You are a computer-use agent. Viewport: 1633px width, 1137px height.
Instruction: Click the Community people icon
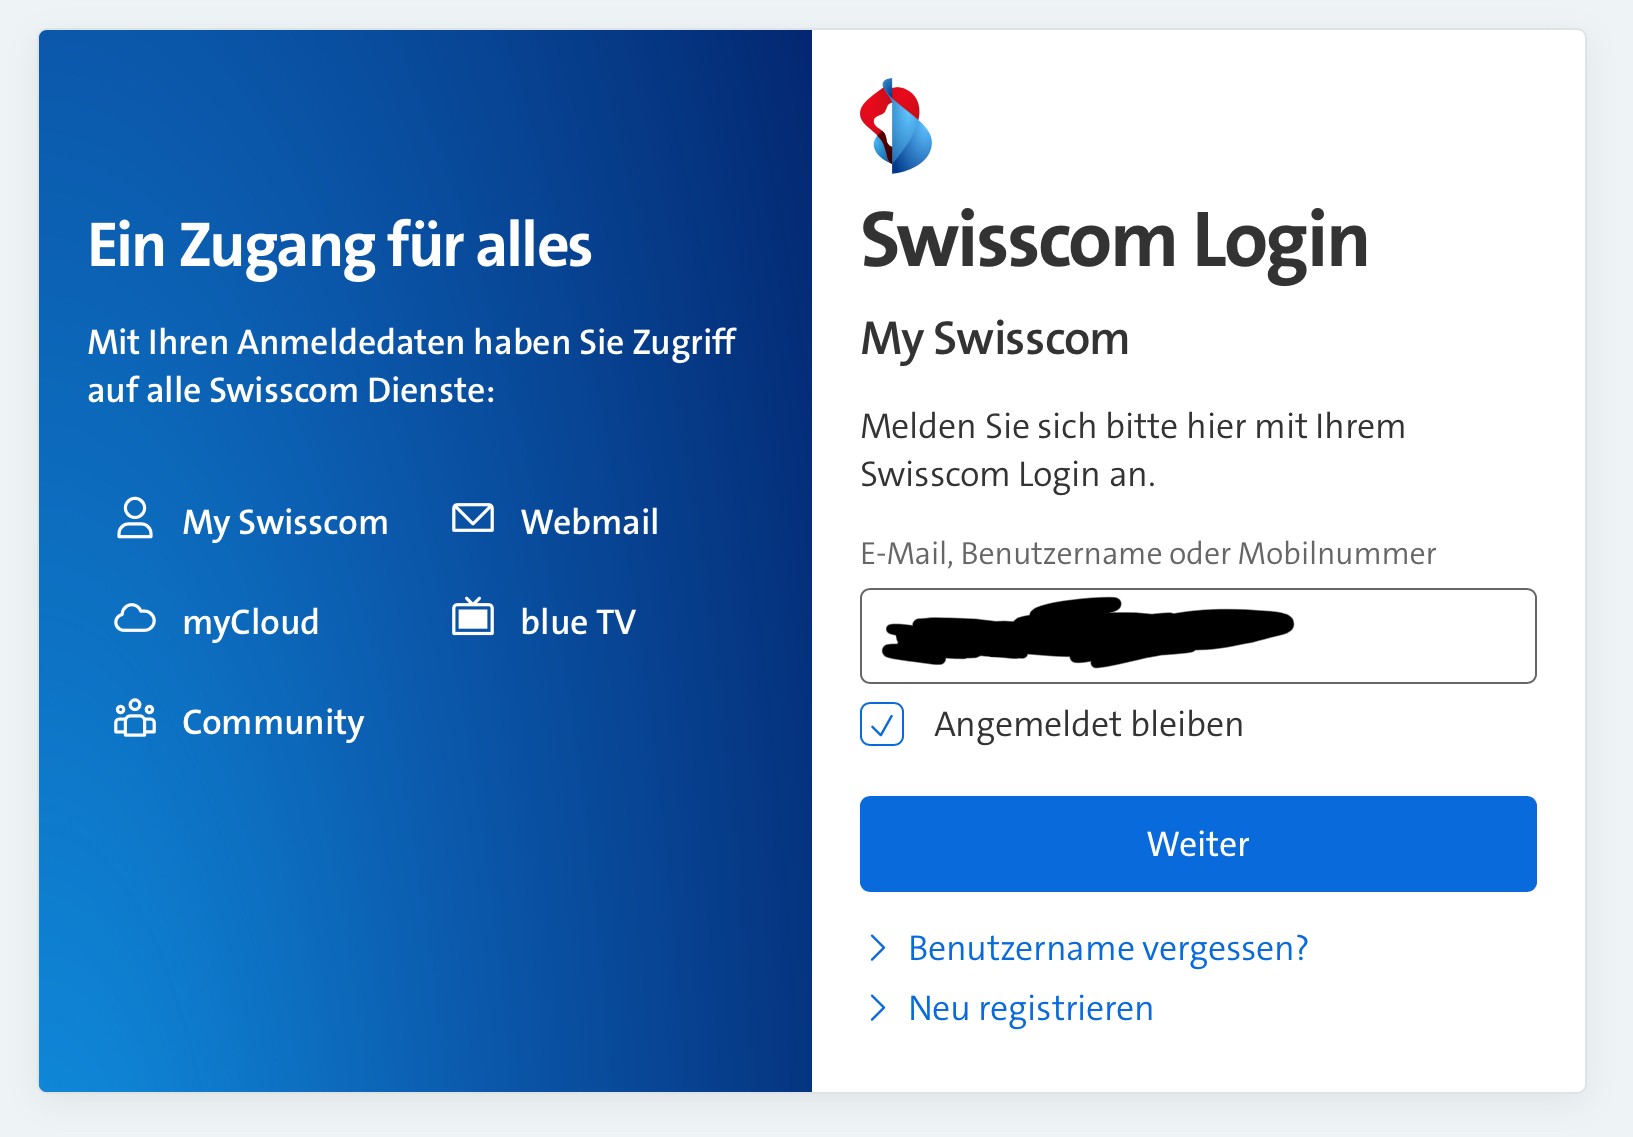(x=135, y=718)
